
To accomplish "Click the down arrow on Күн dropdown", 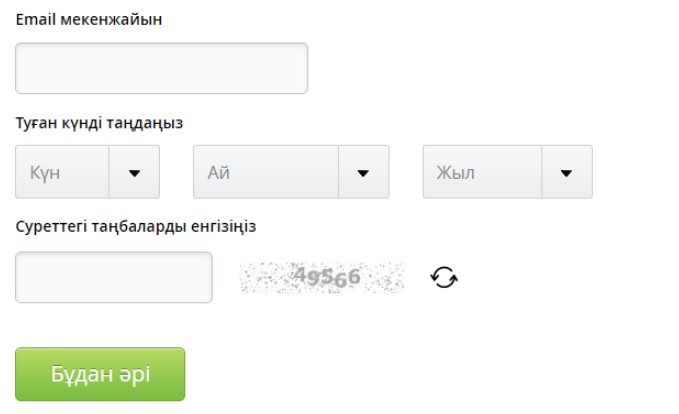I will (x=134, y=172).
